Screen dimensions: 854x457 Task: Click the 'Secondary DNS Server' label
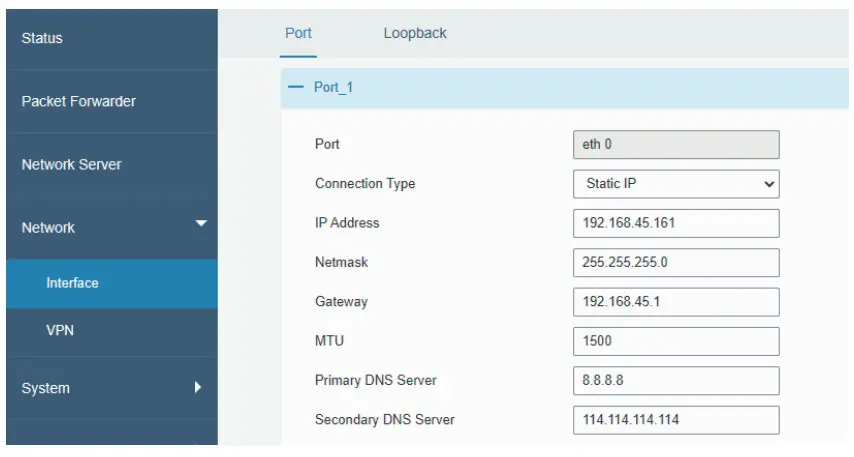click(385, 419)
